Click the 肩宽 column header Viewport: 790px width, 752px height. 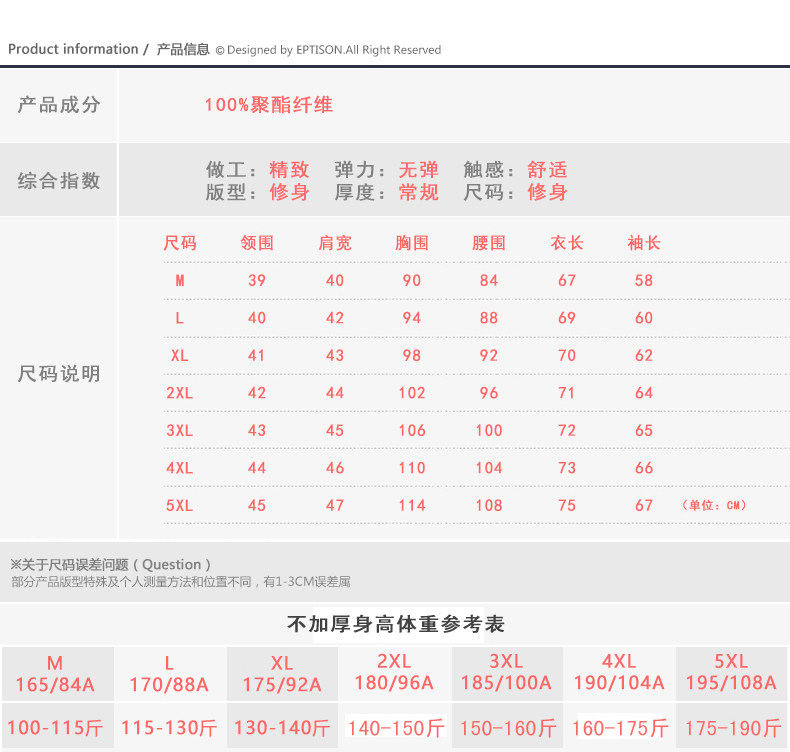(335, 243)
